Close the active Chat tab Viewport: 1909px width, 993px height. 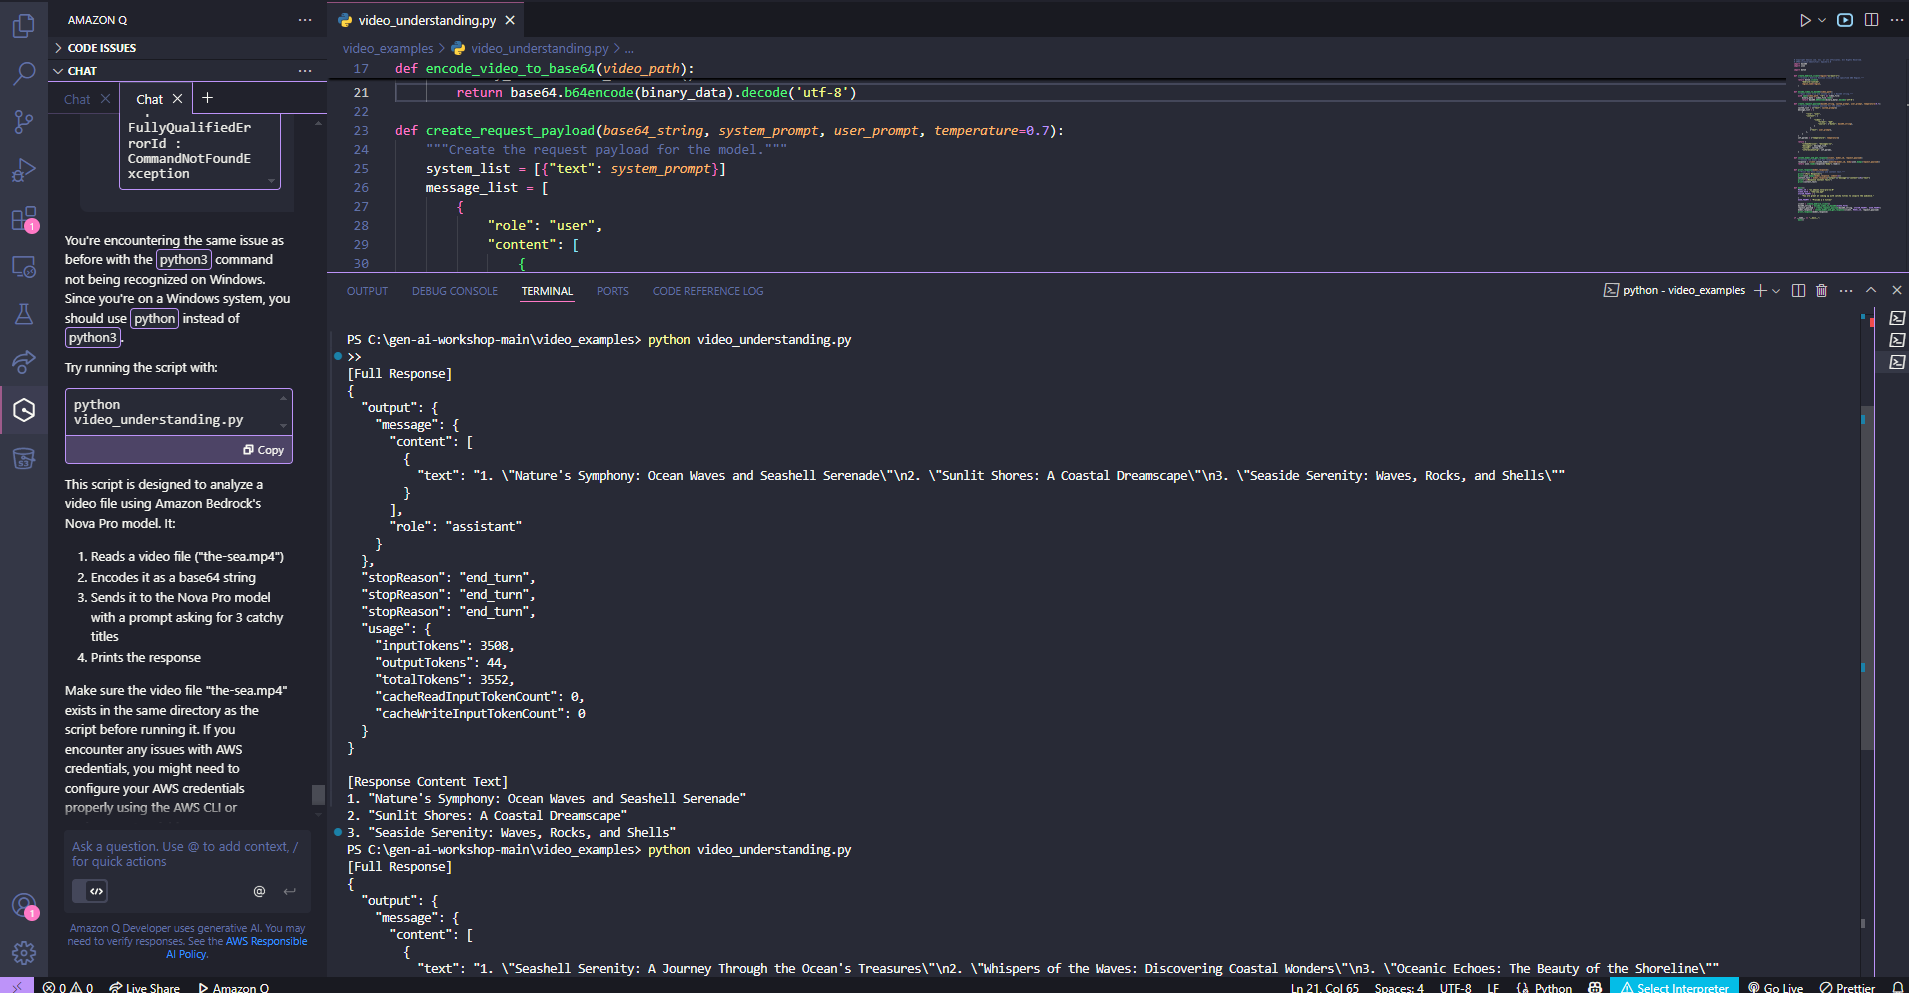click(x=177, y=98)
